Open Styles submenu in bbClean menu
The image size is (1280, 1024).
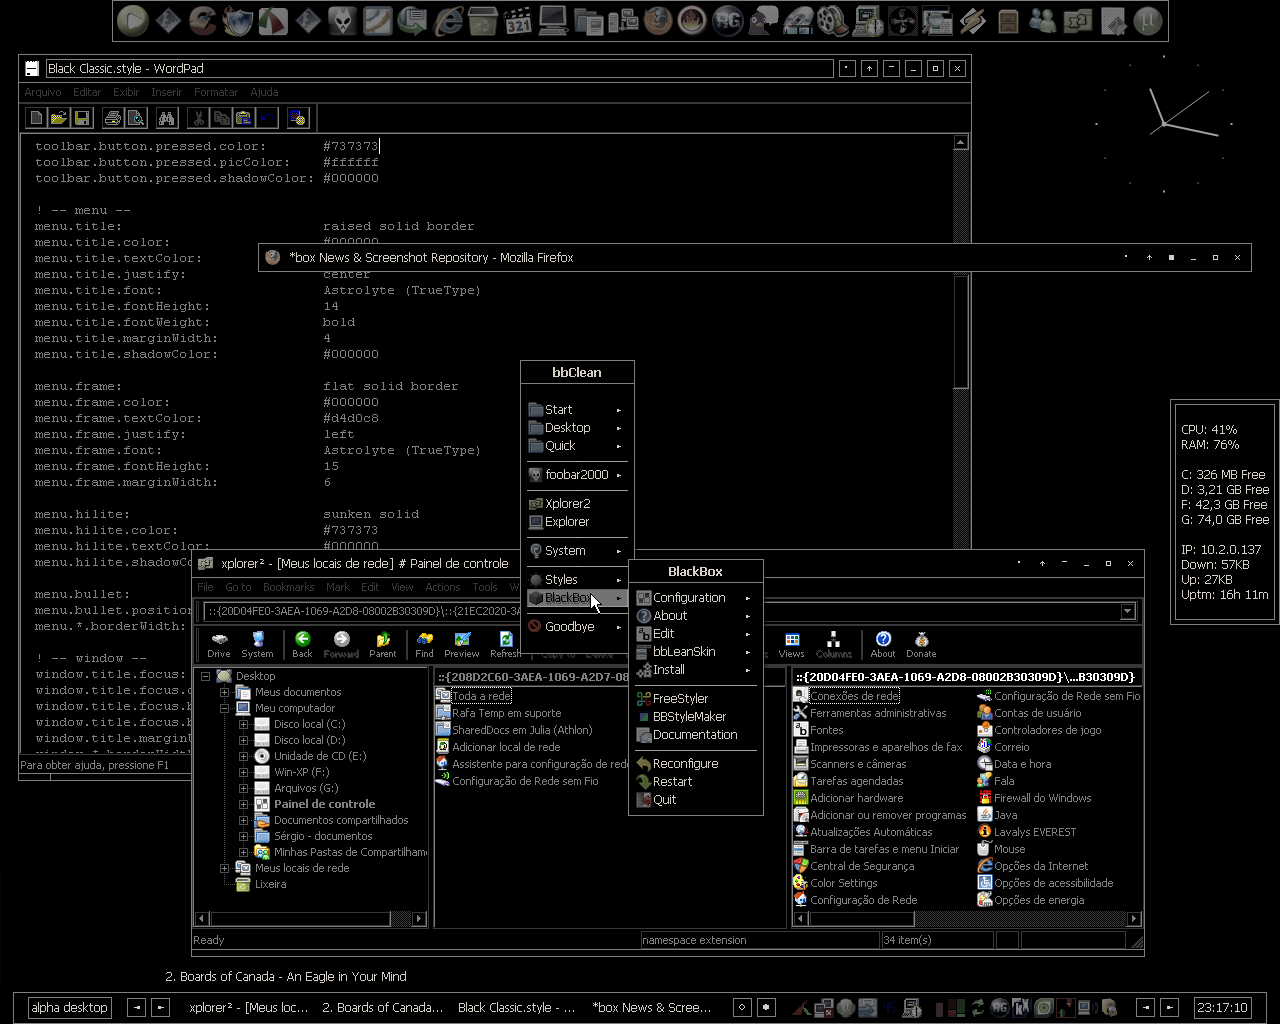pos(577,580)
